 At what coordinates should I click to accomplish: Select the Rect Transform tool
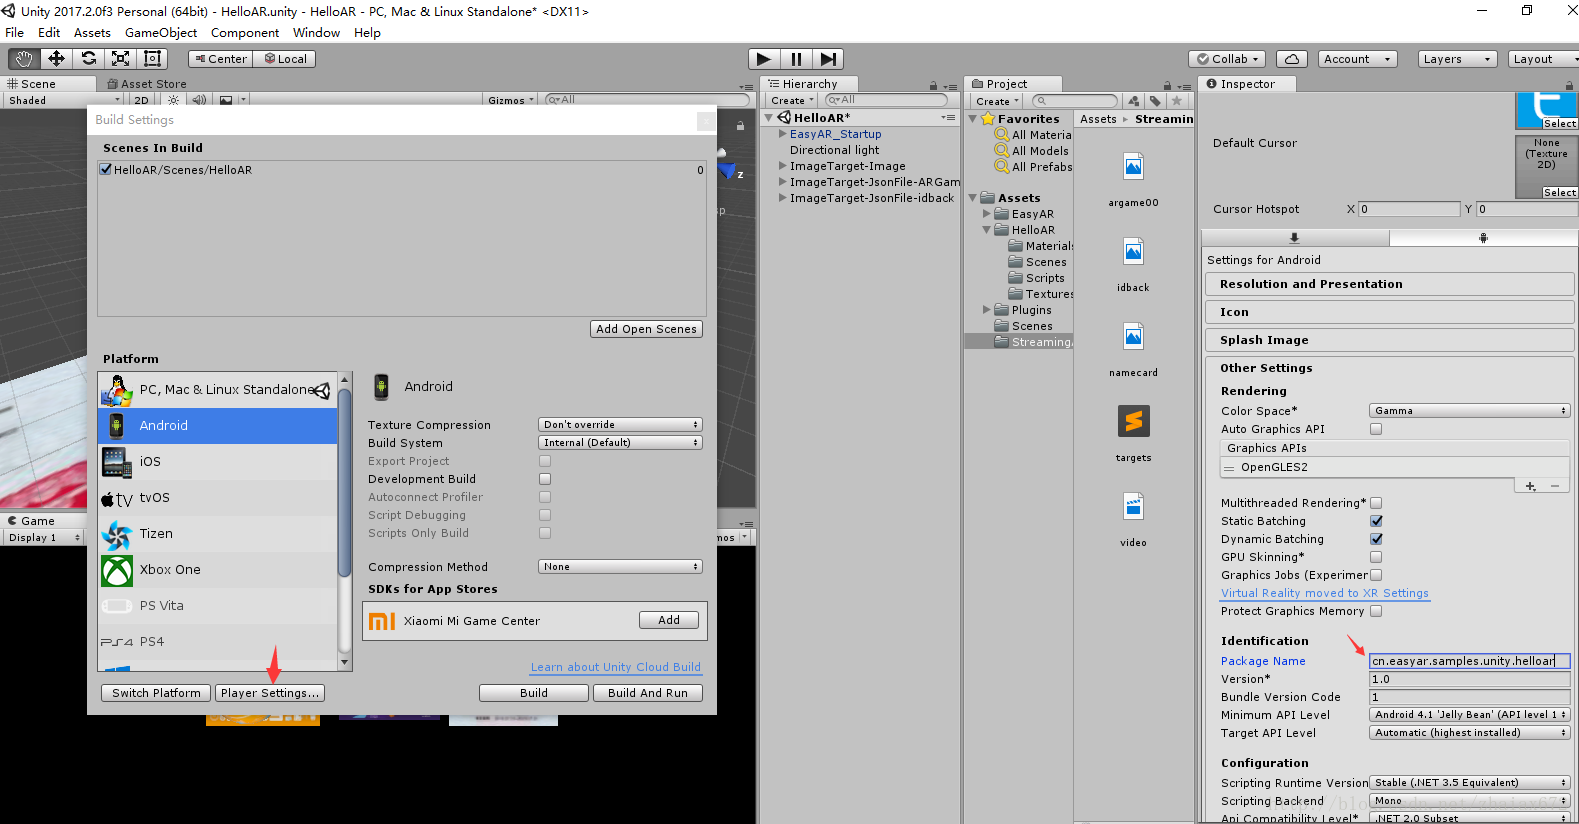click(x=152, y=59)
